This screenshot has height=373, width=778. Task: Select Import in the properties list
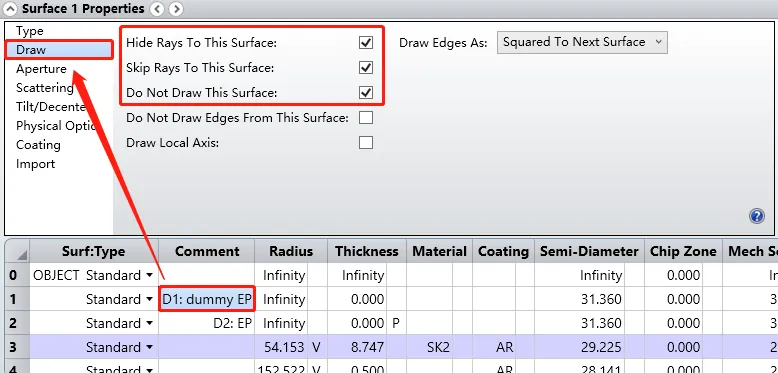coord(35,164)
